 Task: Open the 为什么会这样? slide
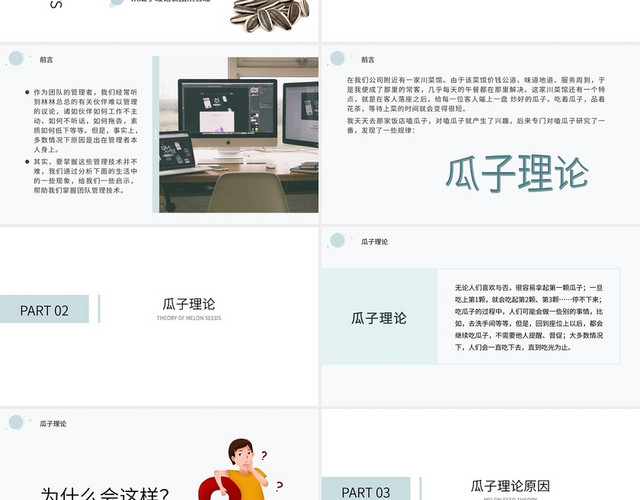159,454
